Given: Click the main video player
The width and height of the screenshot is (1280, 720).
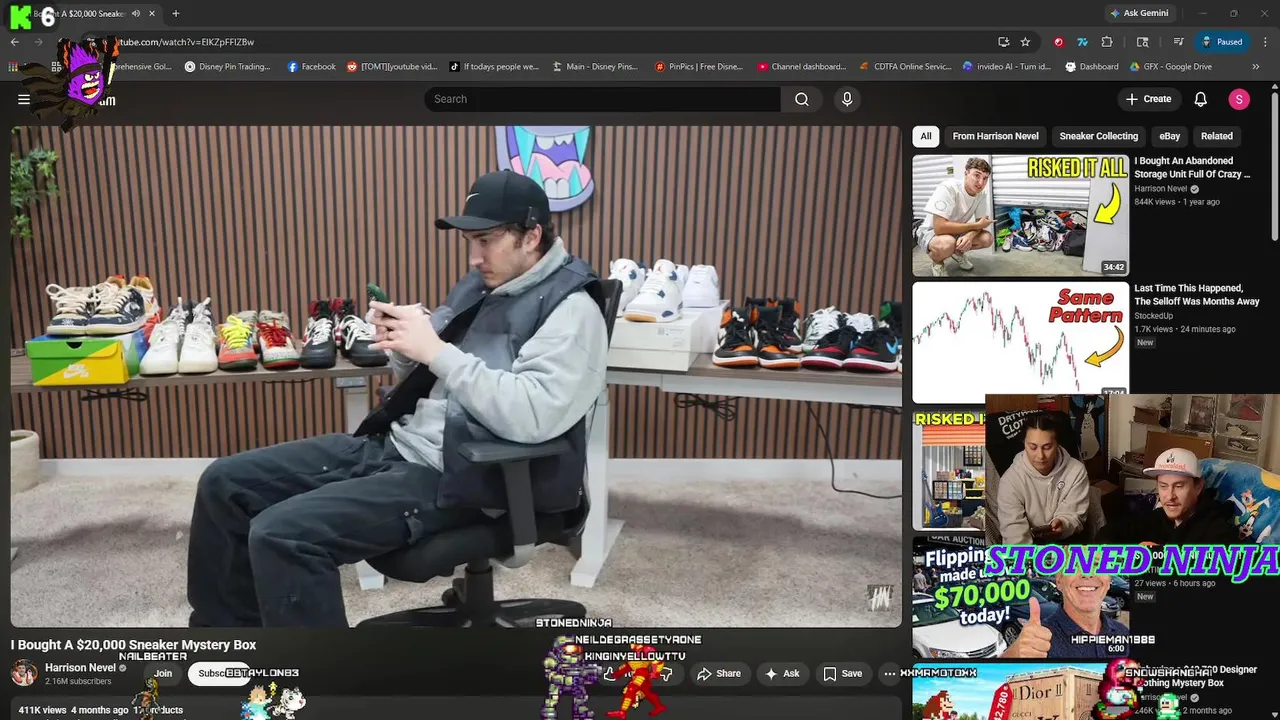Looking at the screenshot, I should tap(456, 376).
